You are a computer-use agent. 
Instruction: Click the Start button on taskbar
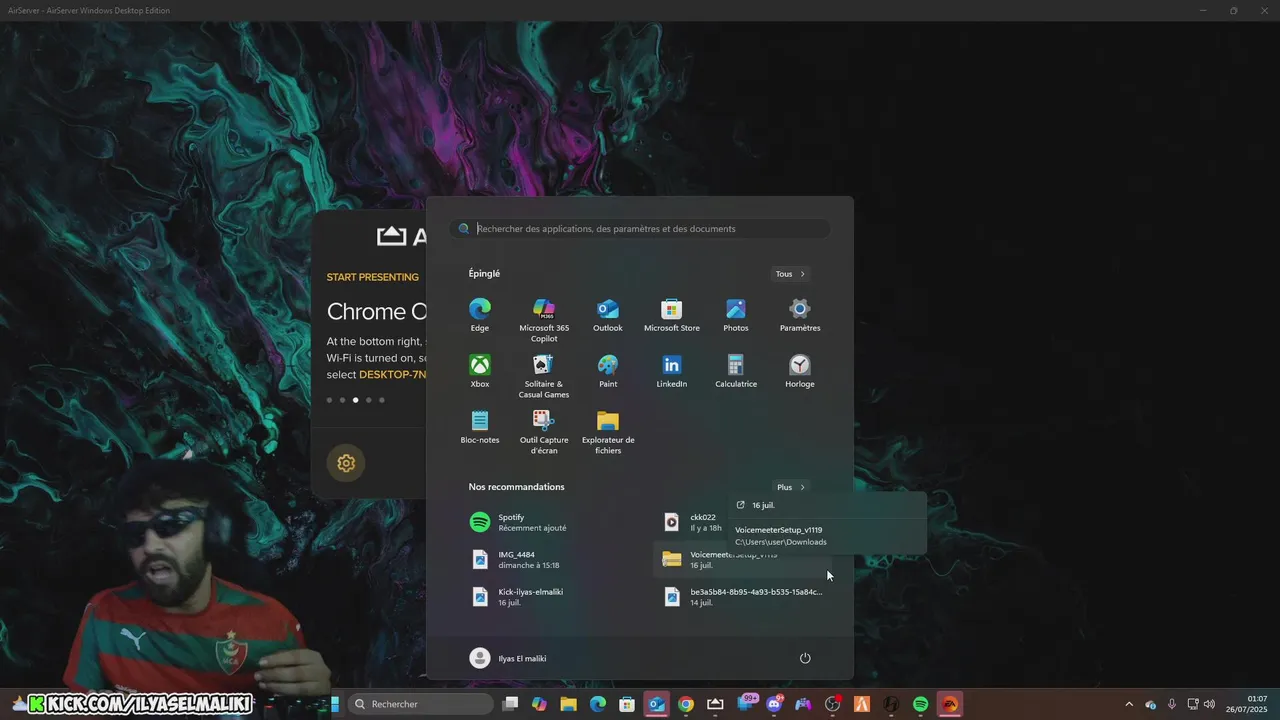click(x=335, y=704)
